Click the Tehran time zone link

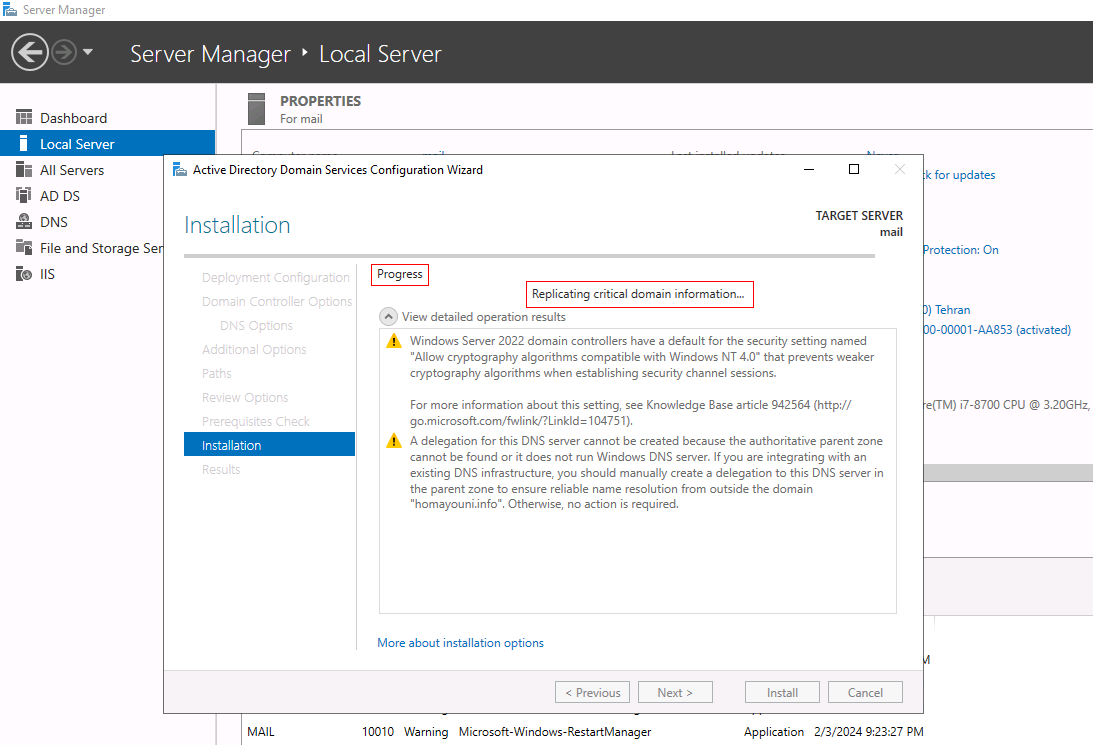[x=947, y=309]
